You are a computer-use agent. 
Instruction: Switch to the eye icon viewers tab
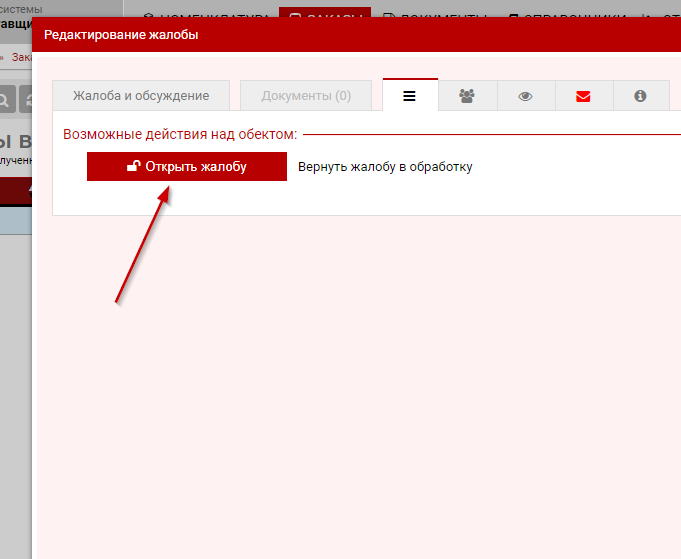pos(525,96)
